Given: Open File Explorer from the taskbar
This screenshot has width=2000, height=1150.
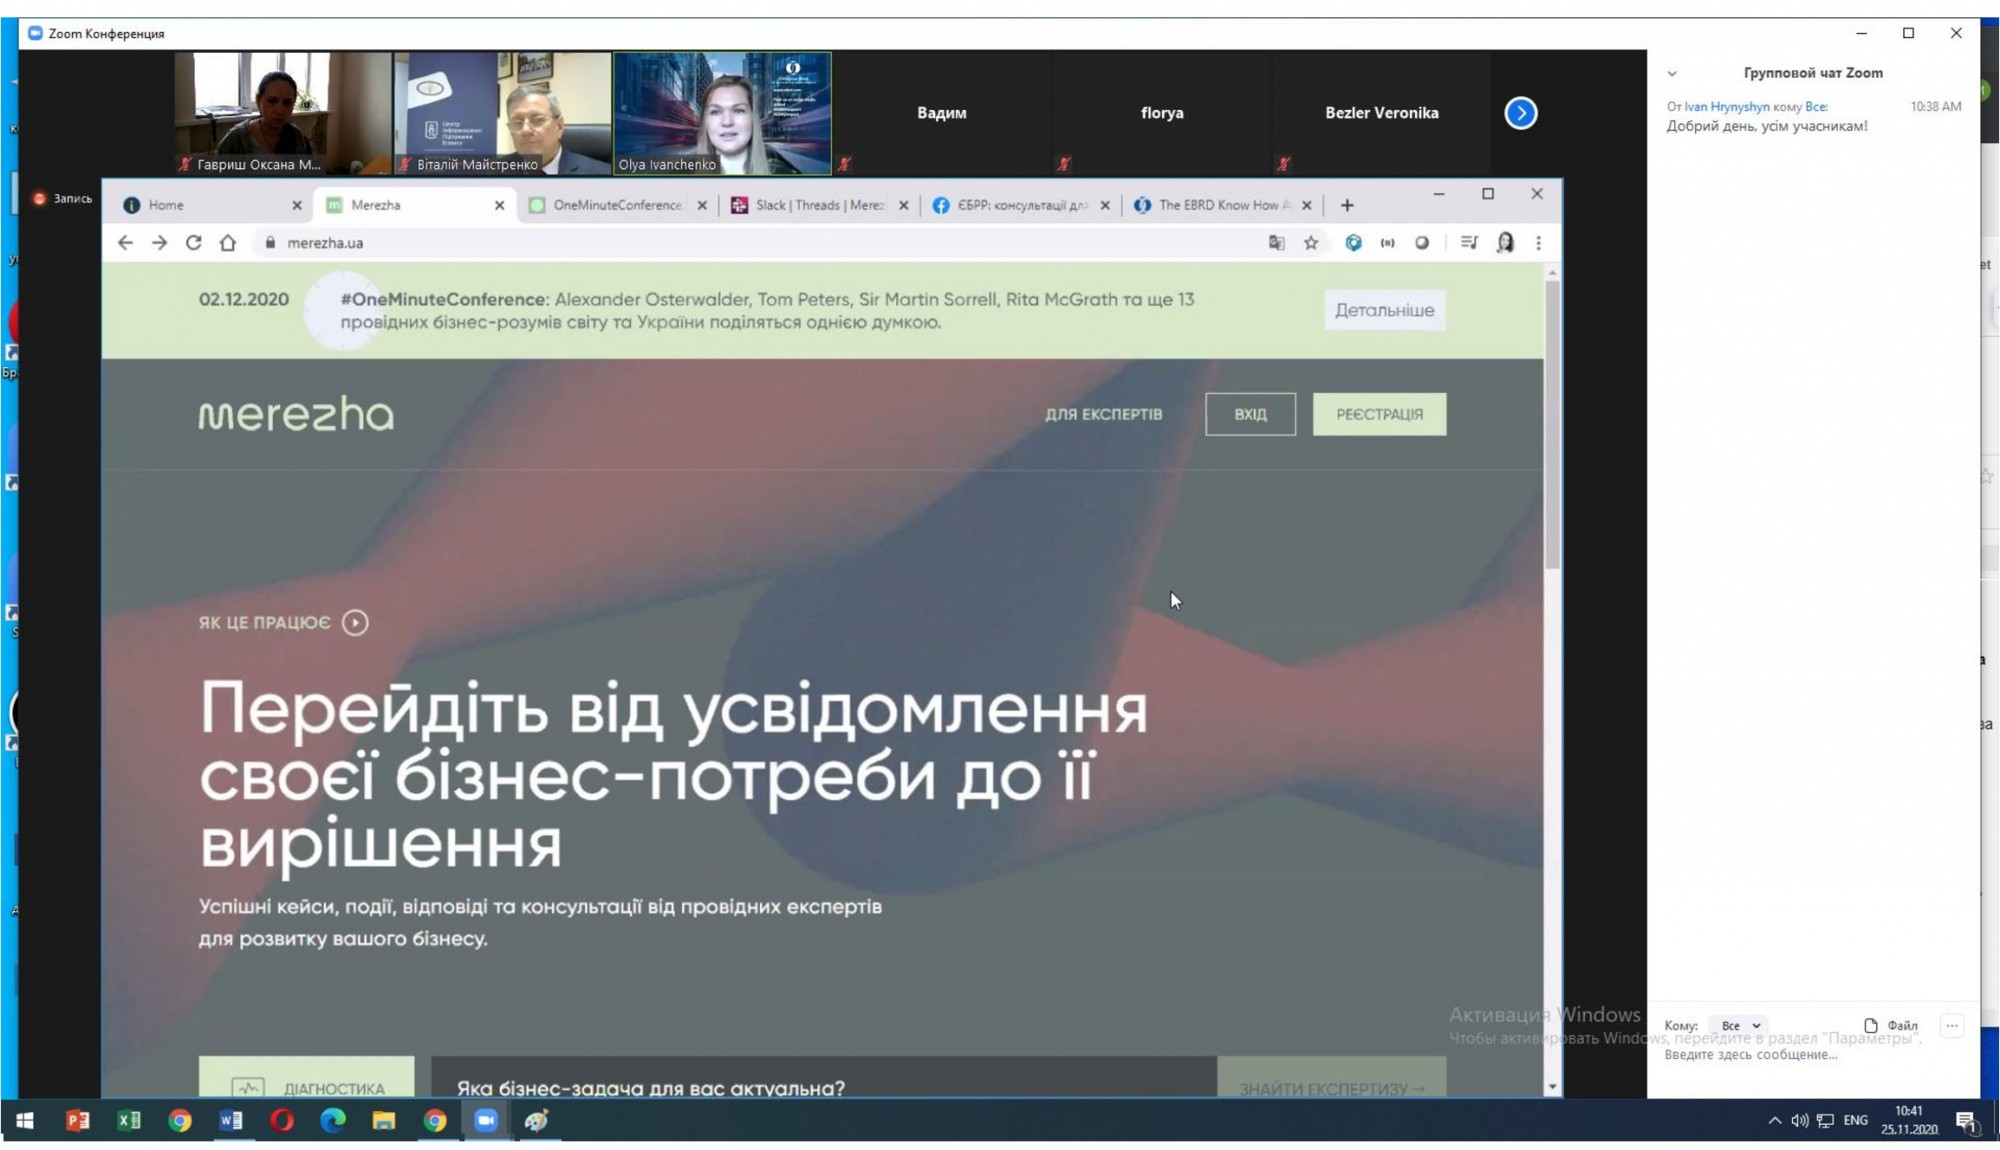Looking at the screenshot, I should tap(384, 1121).
